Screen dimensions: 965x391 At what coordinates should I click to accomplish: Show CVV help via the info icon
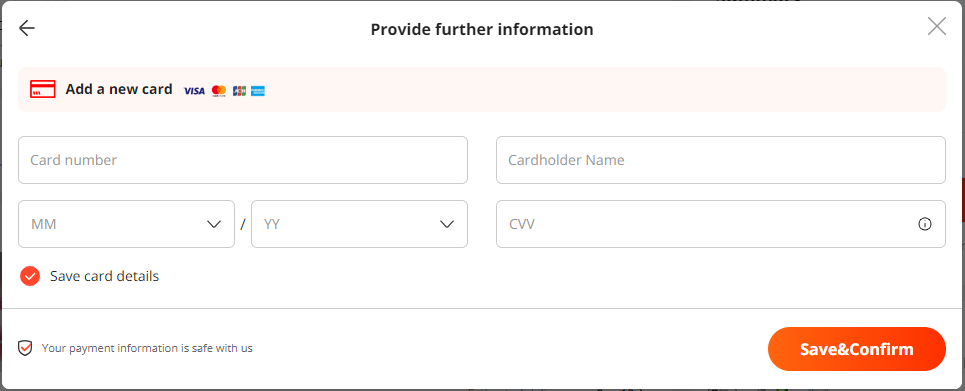click(924, 224)
